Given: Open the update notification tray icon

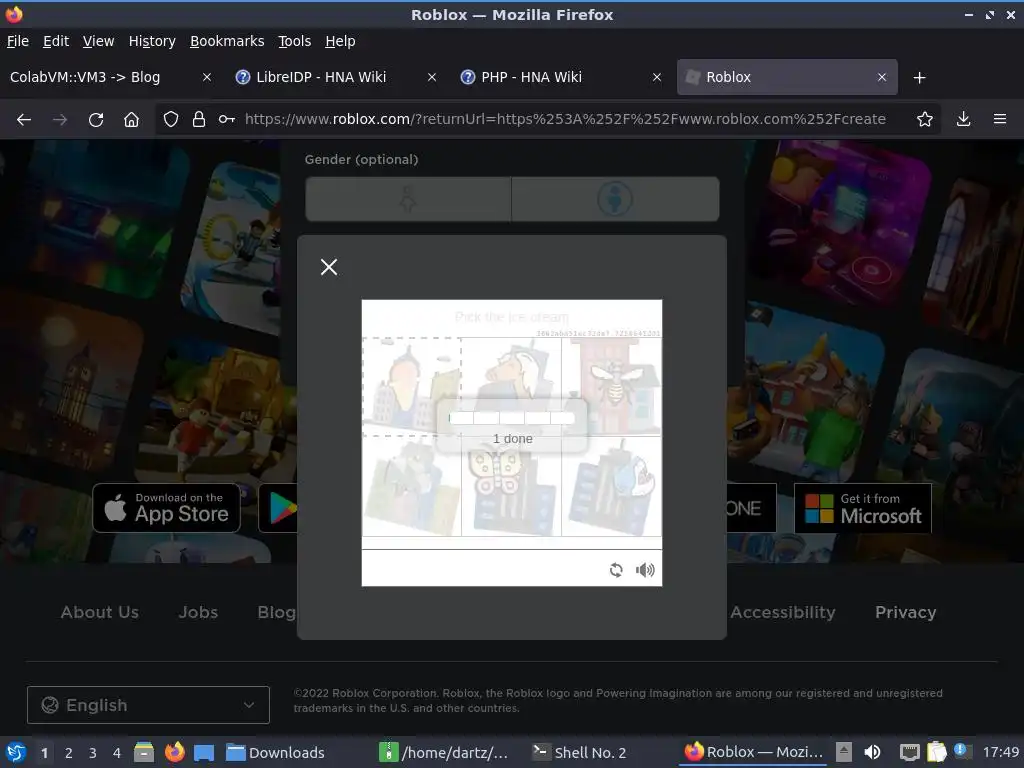Looking at the screenshot, I should [961, 751].
